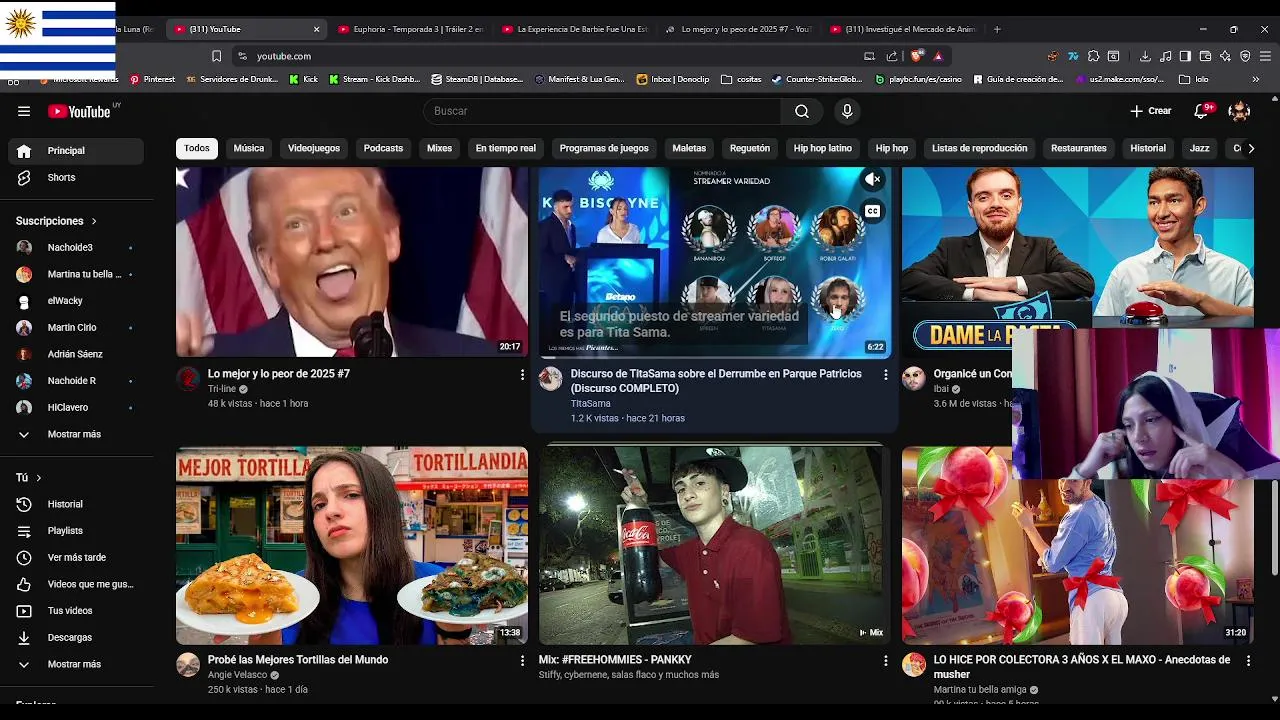The width and height of the screenshot is (1280, 720).
Task: Open the browser extensions puzzle icon
Action: (1093, 56)
